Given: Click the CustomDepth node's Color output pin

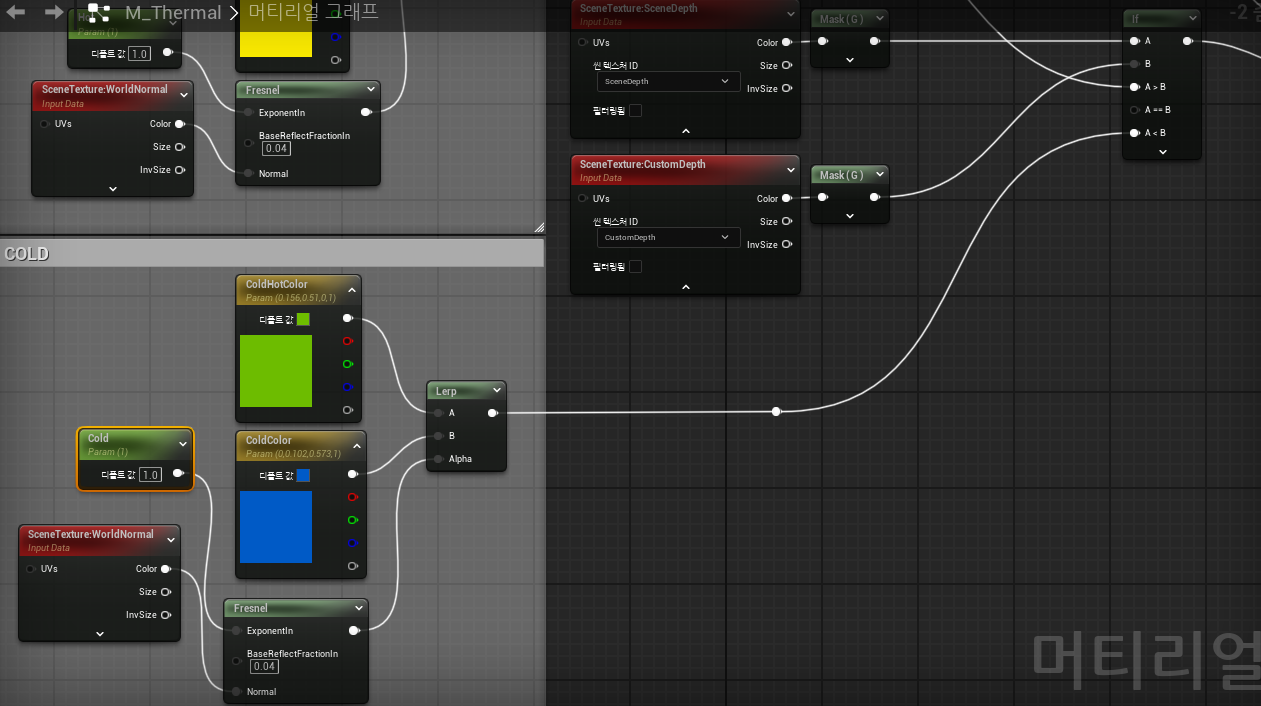Looking at the screenshot, I should pyautogui.click(x=787, y=198).
